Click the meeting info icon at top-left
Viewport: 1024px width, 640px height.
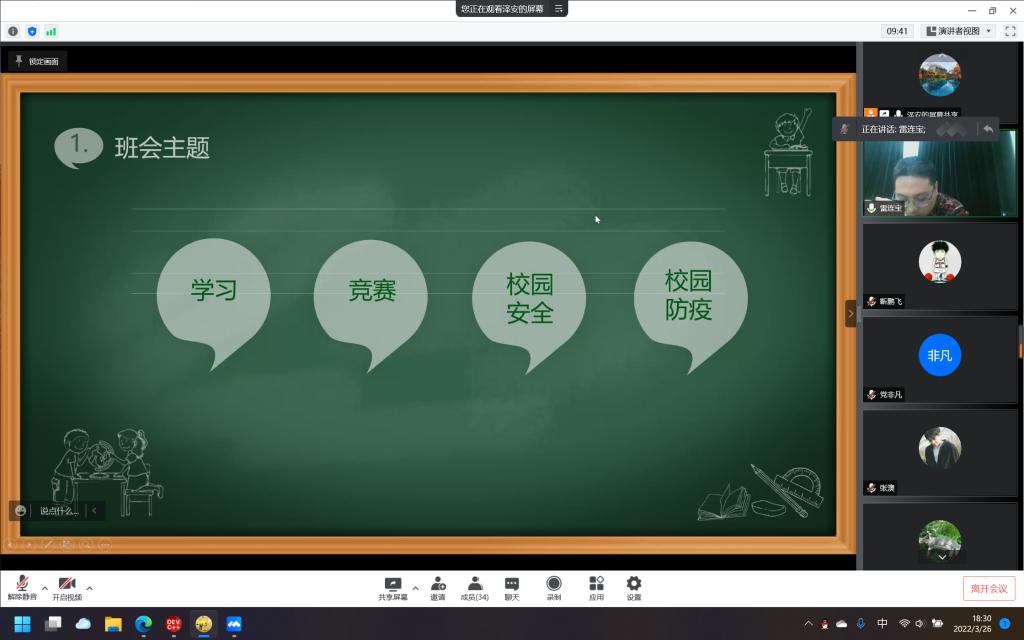tap(13, 31)
